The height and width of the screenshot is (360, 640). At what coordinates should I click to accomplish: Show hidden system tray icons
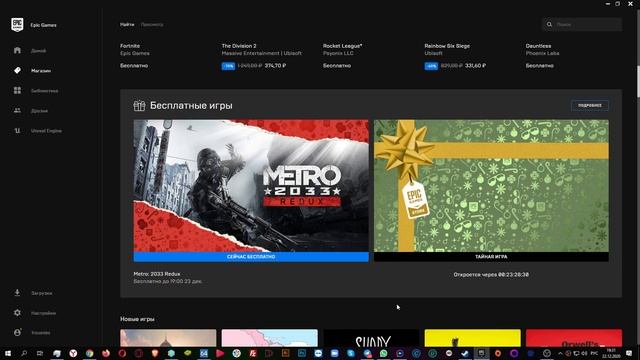tap(560, 353)
